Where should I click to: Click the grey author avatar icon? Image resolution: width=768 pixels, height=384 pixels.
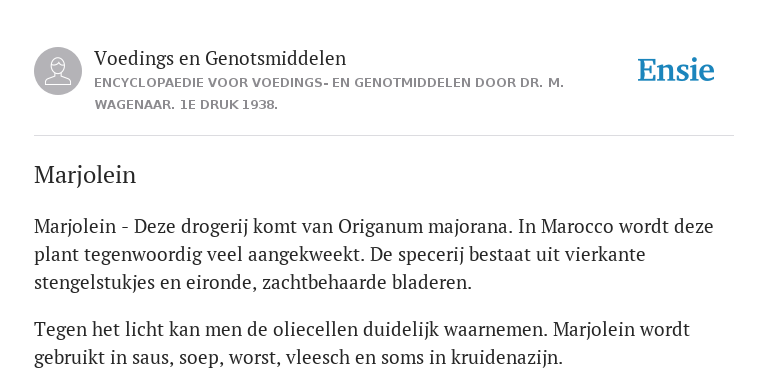tap(58, 71)
